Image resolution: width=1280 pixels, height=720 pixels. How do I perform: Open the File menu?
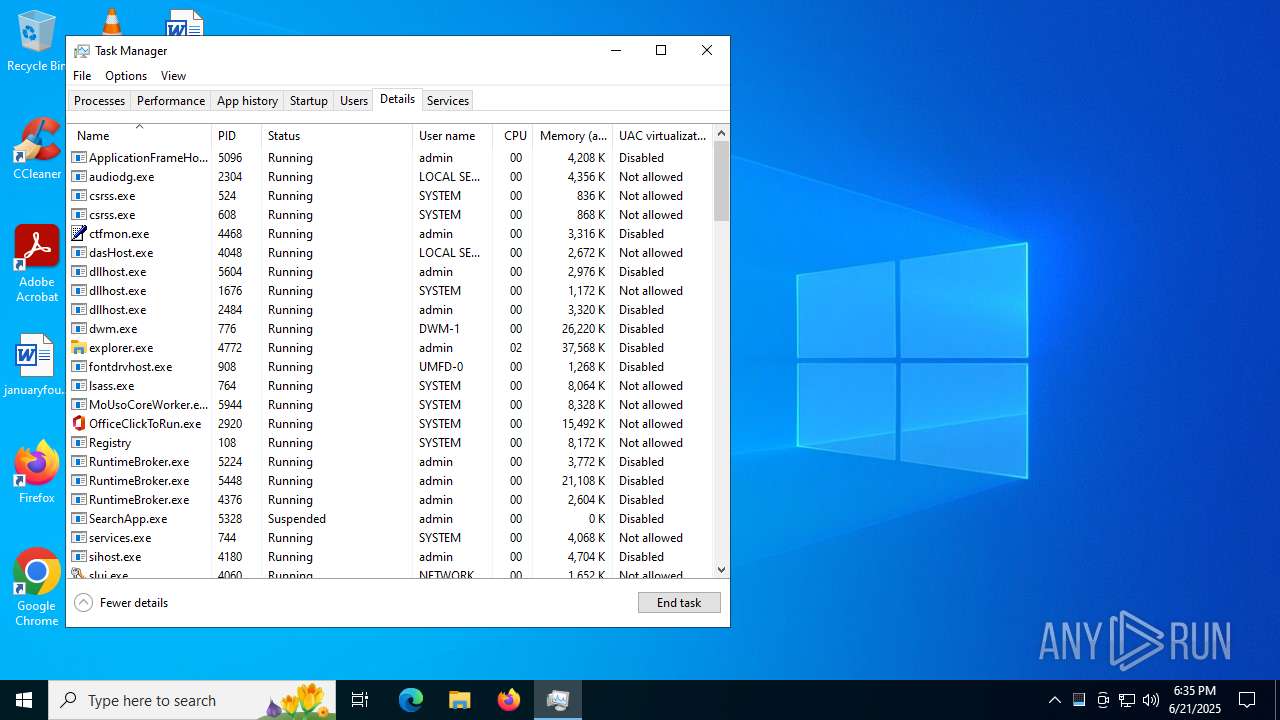pyautogui.click(x=82, y=76)
